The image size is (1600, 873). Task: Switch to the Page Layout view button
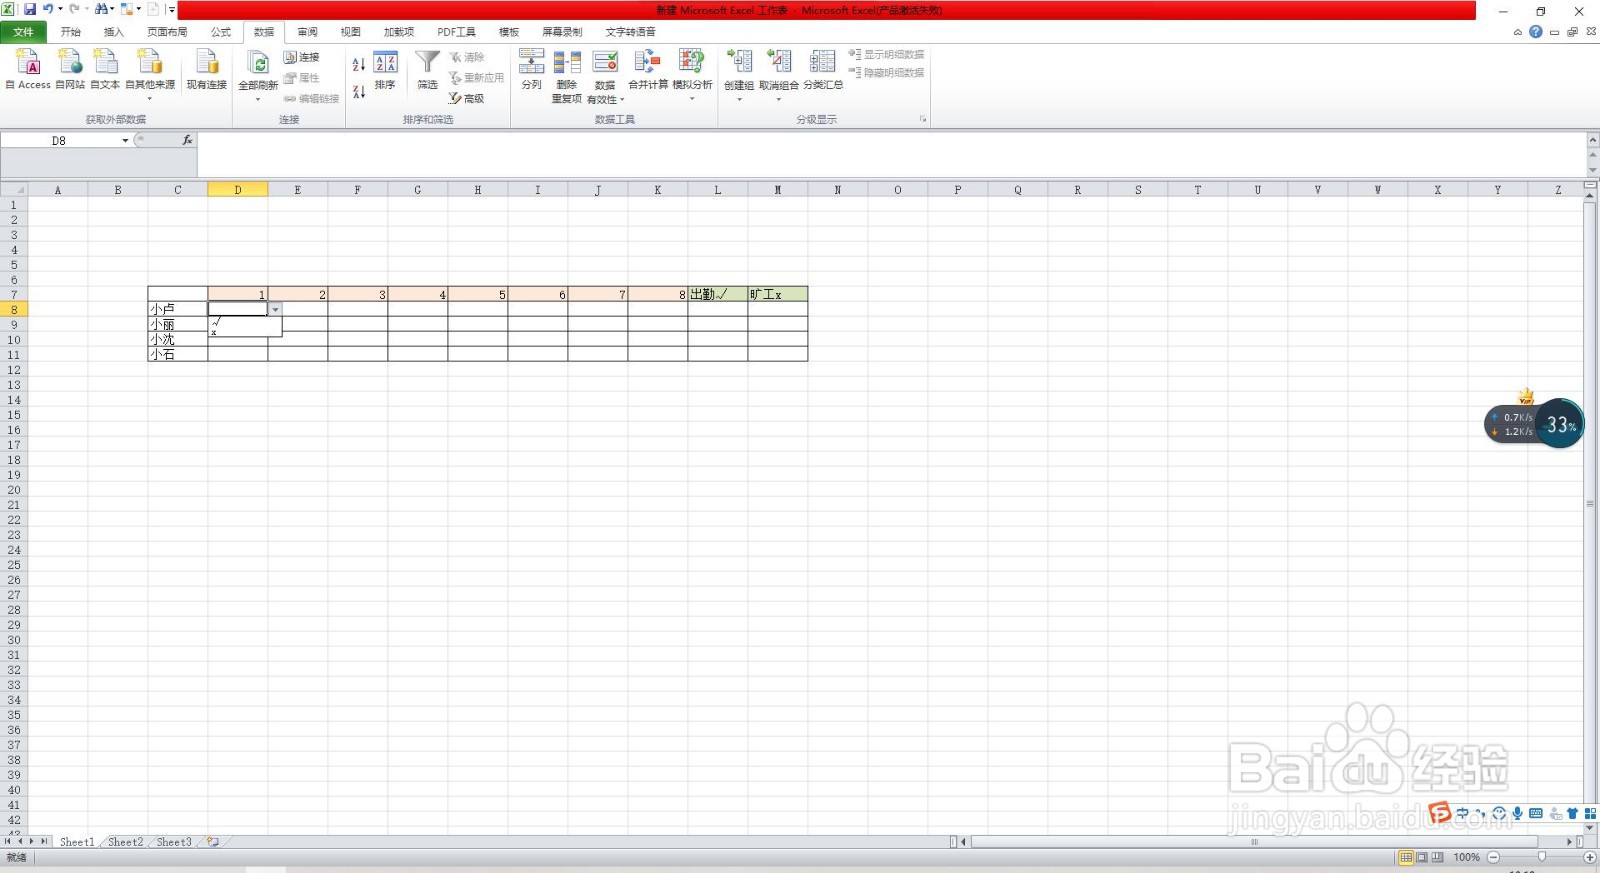[1422, 857]
